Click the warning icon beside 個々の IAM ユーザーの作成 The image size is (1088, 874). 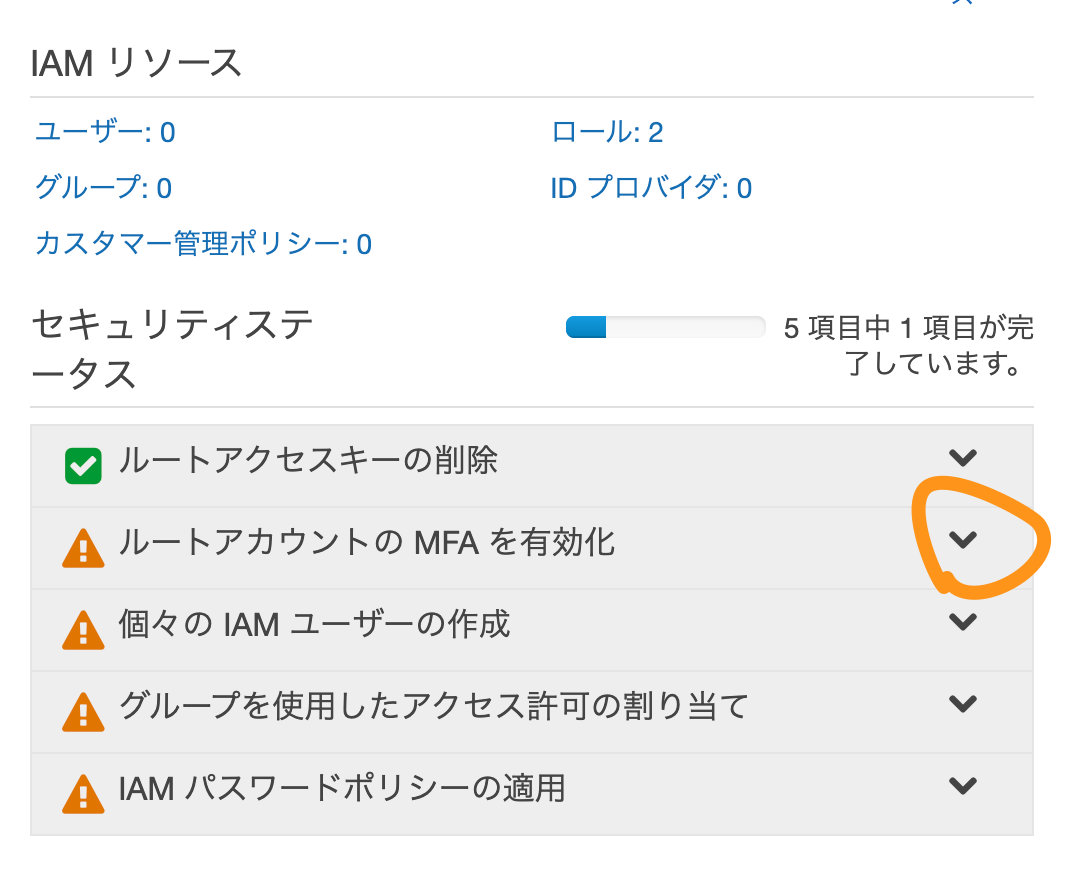83,630
